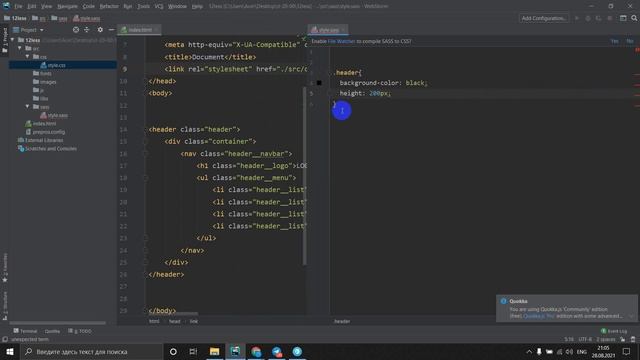Open Windows Start menu
Viewport: 640px width, 360px height.
point(9,351)
